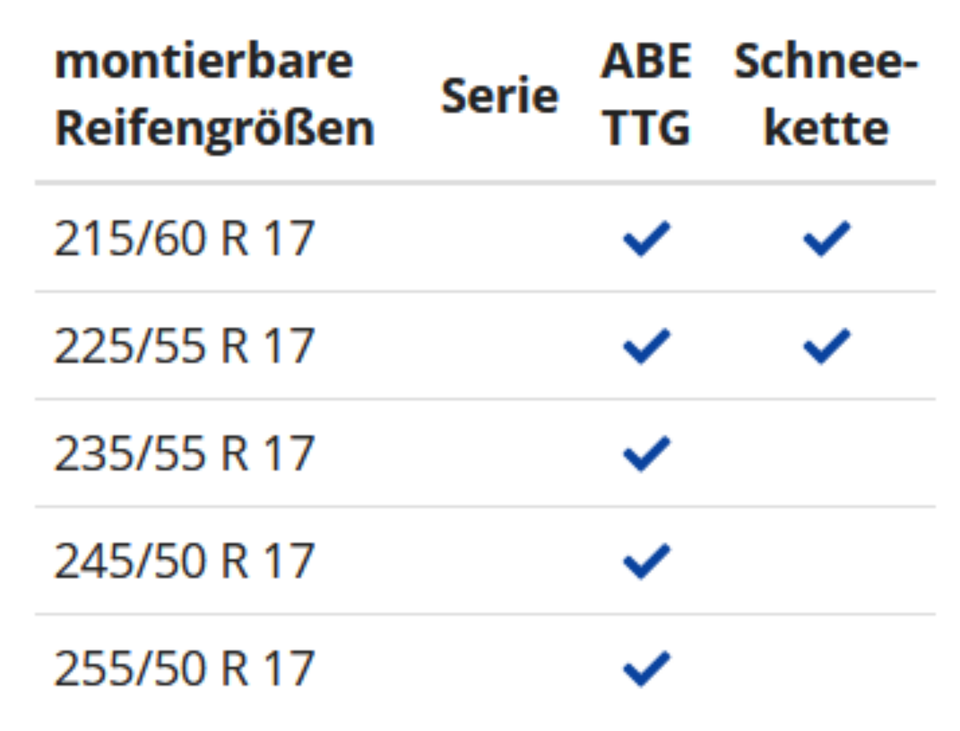Click the ABE TTG checkmark for 225/55 R 17
The image size is (960, 731).
[645, 347]
